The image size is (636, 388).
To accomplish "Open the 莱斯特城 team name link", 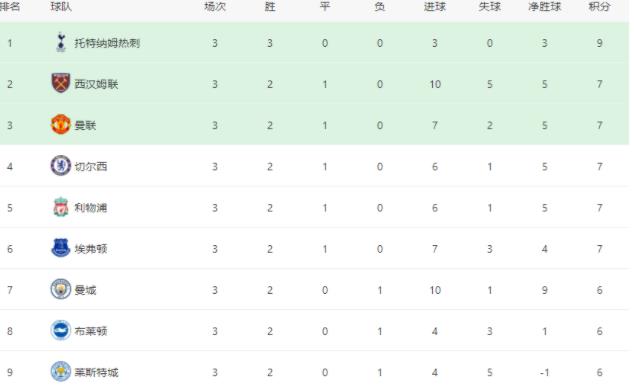I will coord(96,372).
